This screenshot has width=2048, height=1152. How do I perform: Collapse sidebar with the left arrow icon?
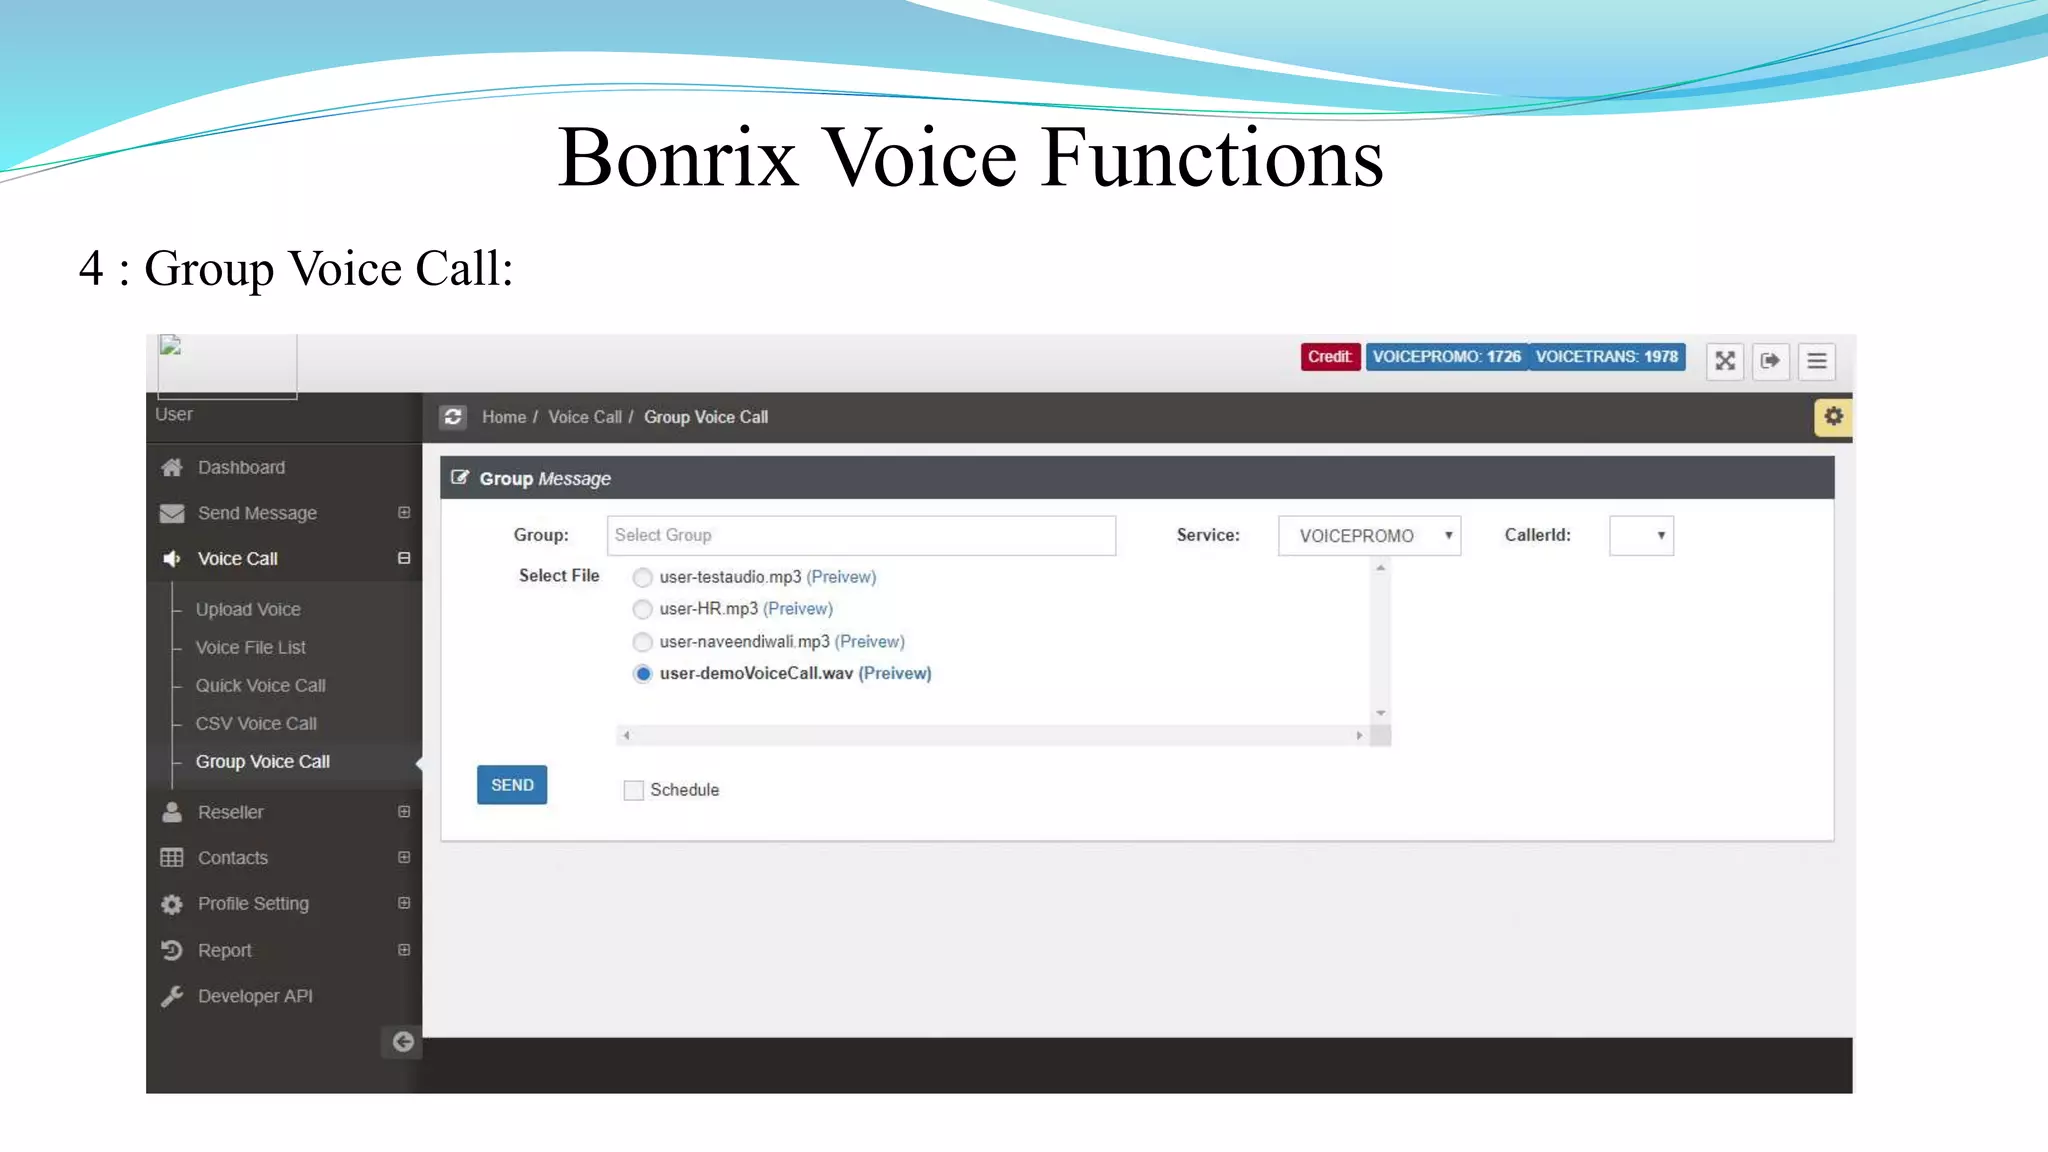402,1042
